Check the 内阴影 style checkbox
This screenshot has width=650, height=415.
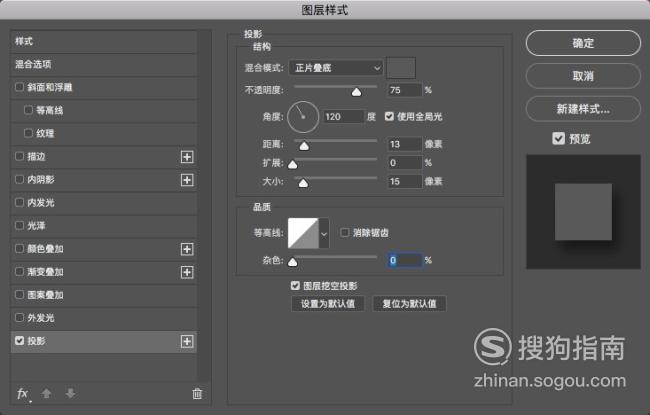click(x=19, y=179)
